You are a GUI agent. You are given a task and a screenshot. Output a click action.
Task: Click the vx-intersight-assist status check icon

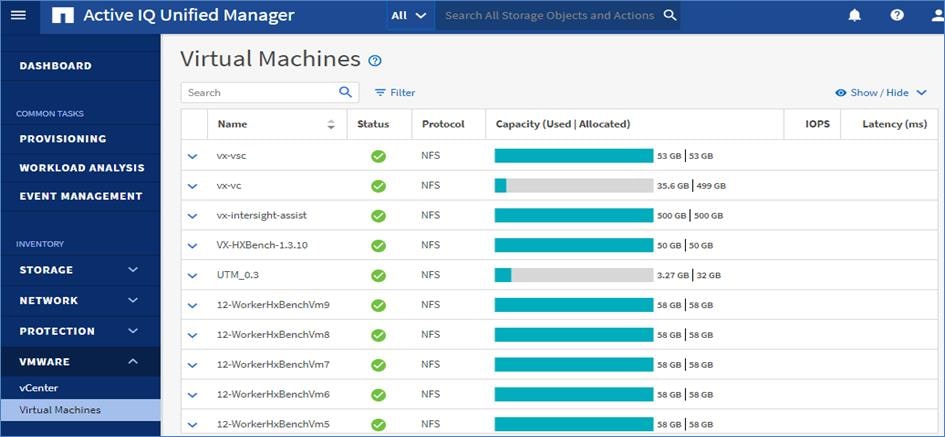coord(378,216)
